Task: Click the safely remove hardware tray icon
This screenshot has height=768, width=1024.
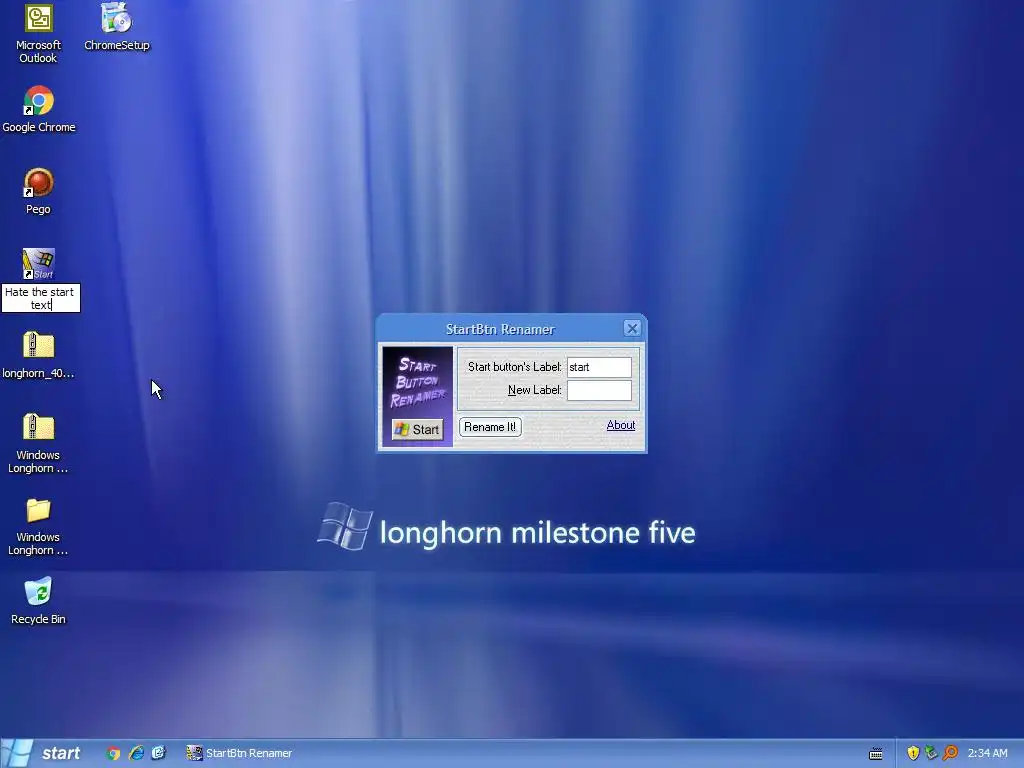Action: [x=931, y=753]
